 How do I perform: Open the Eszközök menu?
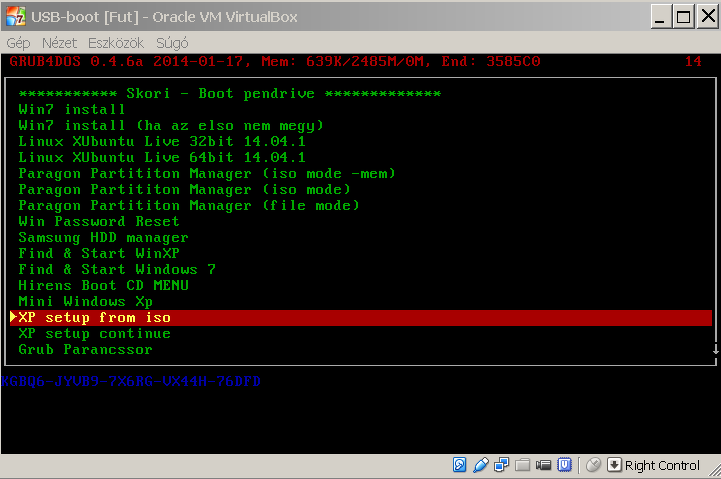pyautogui.click(x=116, y=43)
